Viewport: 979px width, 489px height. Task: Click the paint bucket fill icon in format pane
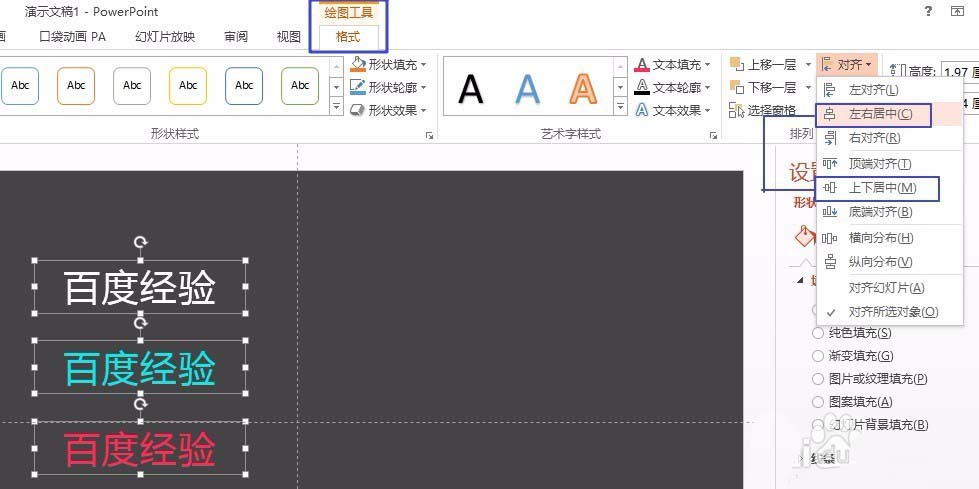[804, 236]
